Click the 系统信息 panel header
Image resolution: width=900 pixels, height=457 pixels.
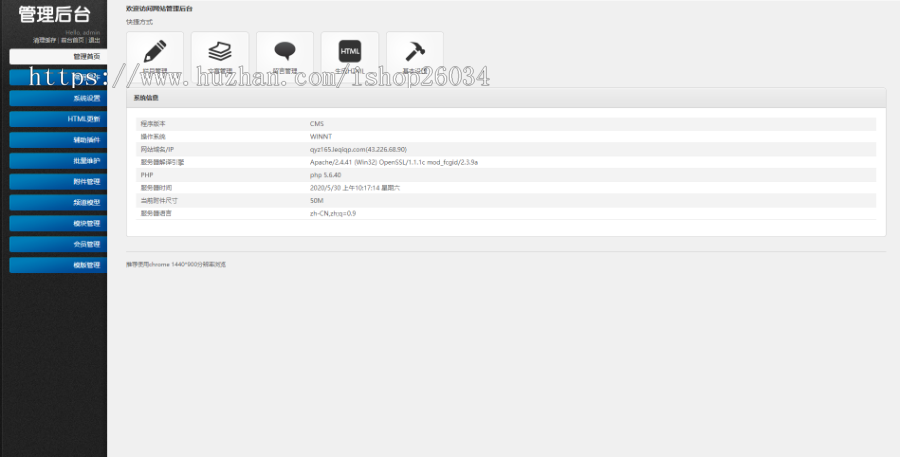coord(506,98)
